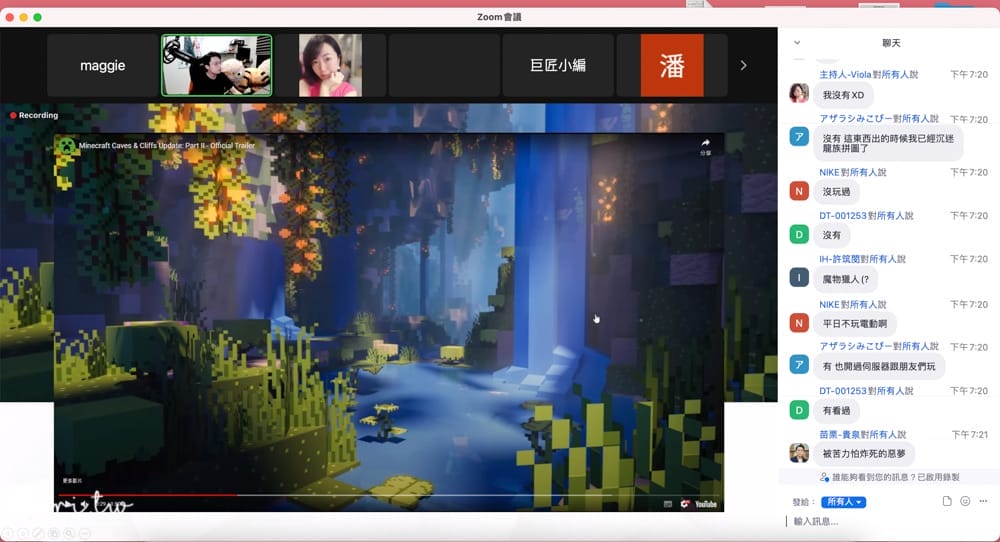Viewport: 1000px width, 542px height.
Task: Click the YouTube logo on the player
Action: click(x=705, y=504)
